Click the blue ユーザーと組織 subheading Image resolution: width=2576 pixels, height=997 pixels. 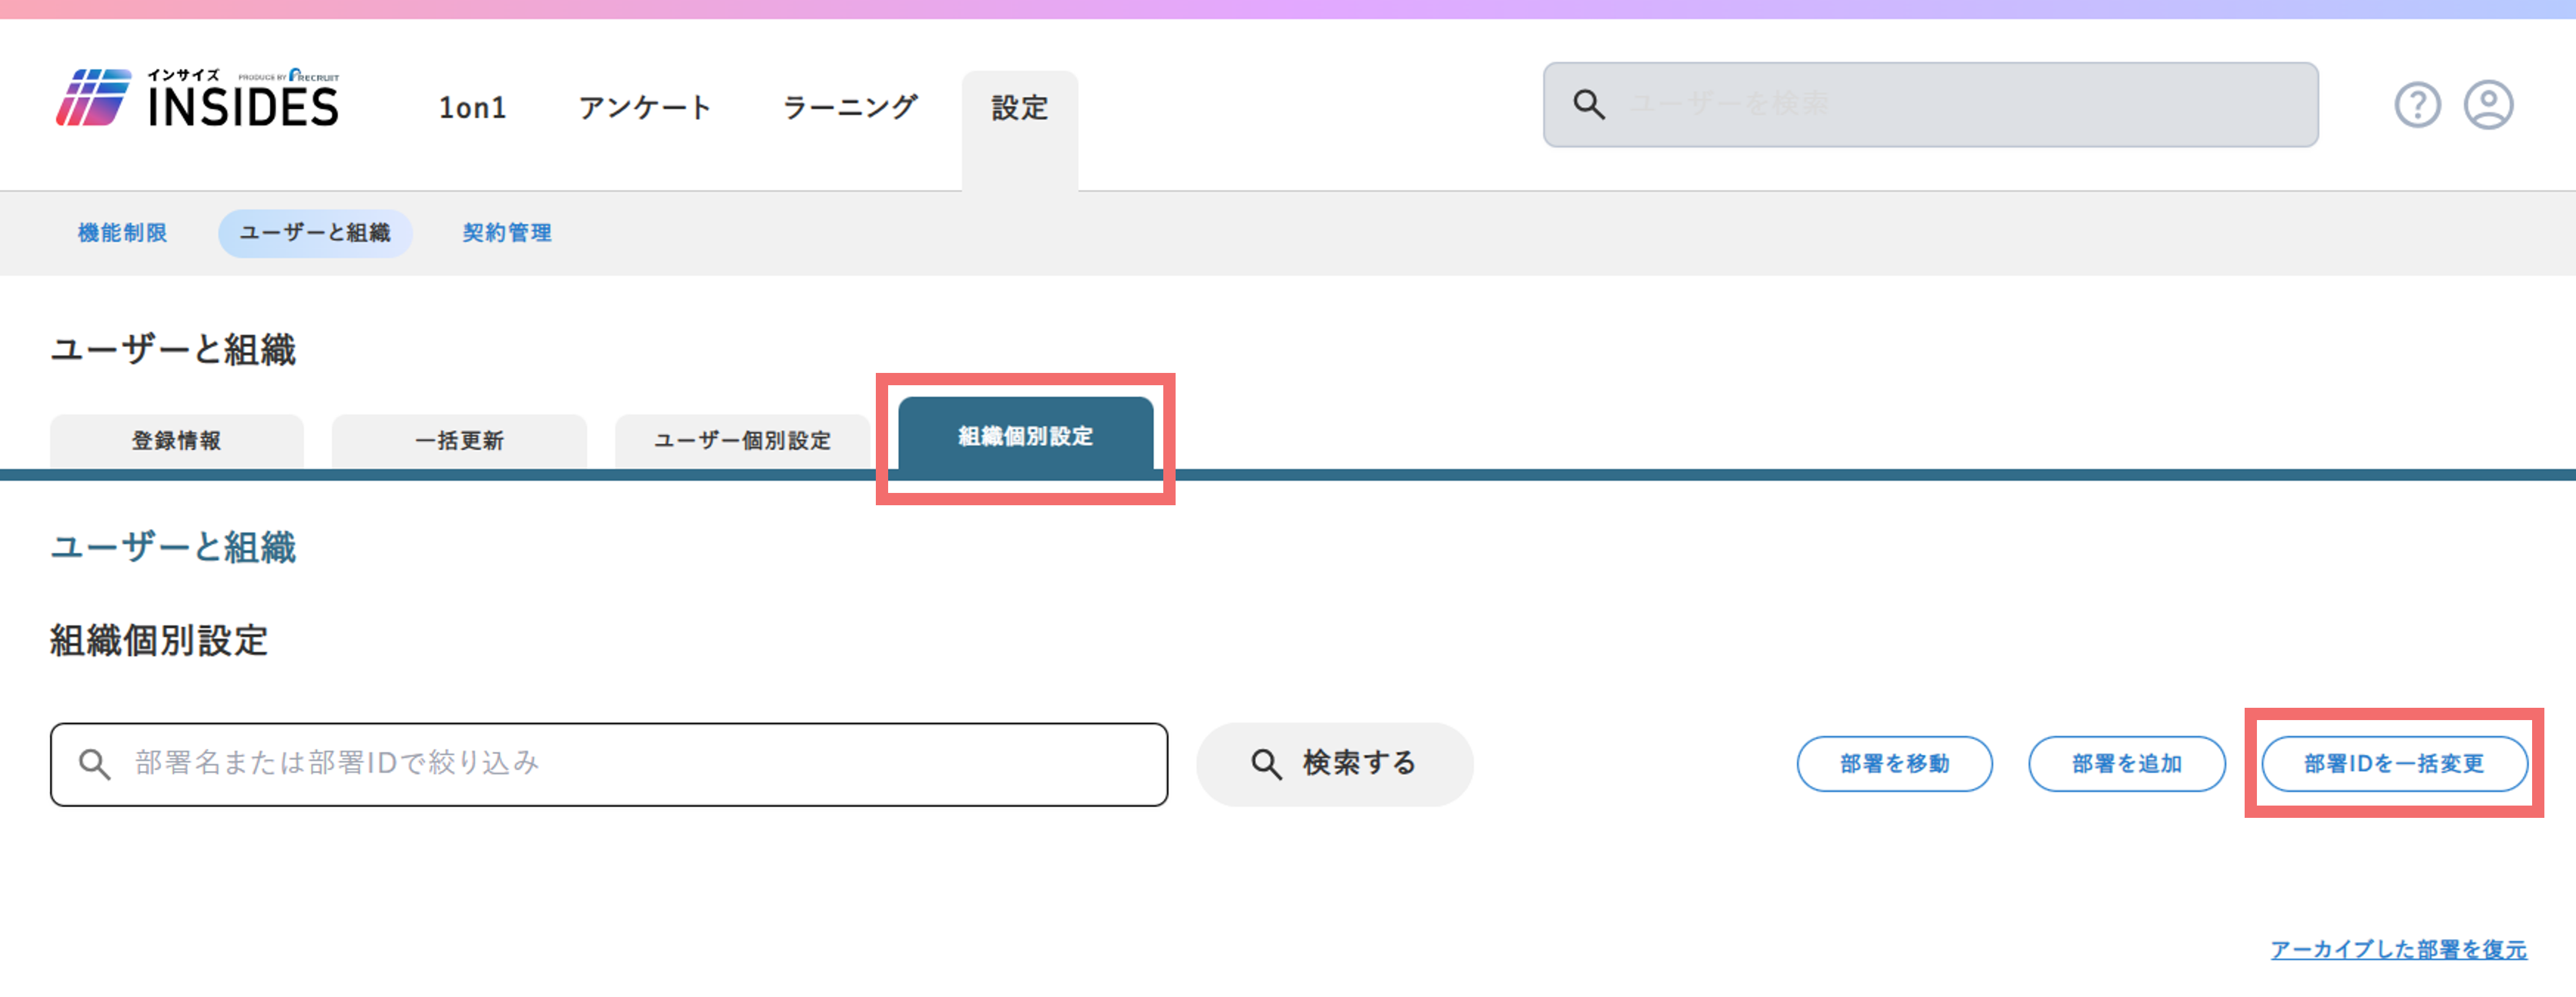[173, 548]
